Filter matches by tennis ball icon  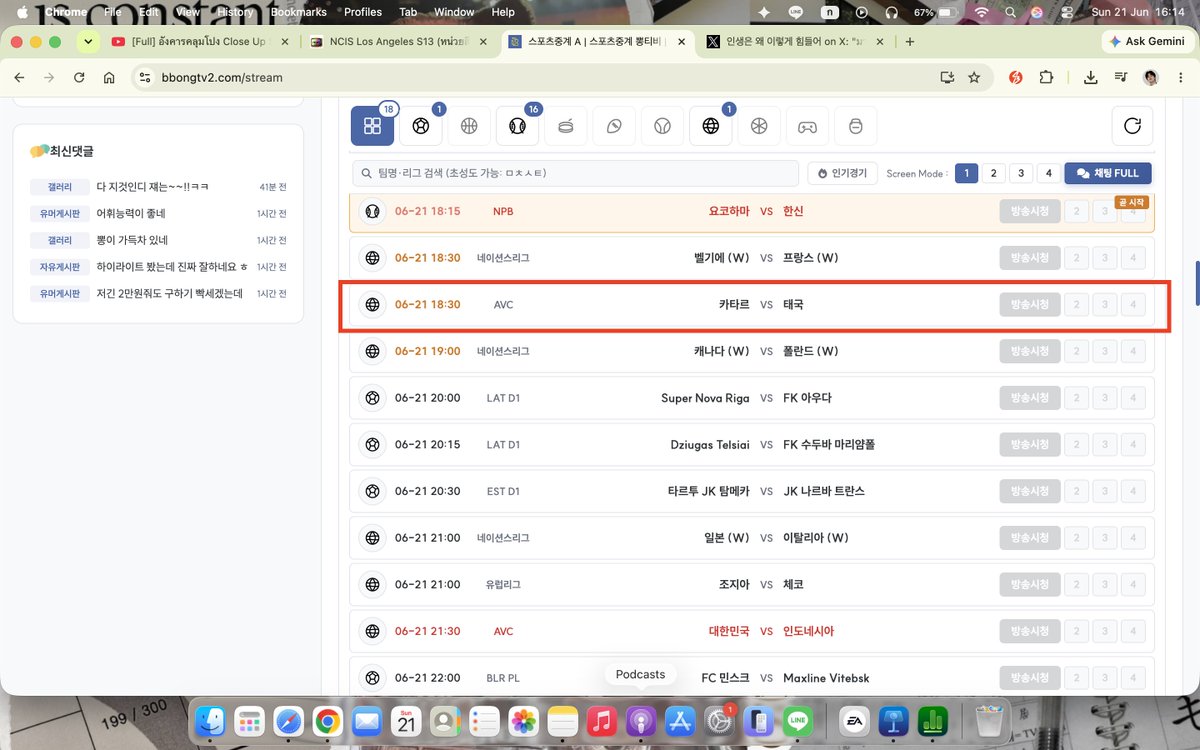(x=662, y=126)
